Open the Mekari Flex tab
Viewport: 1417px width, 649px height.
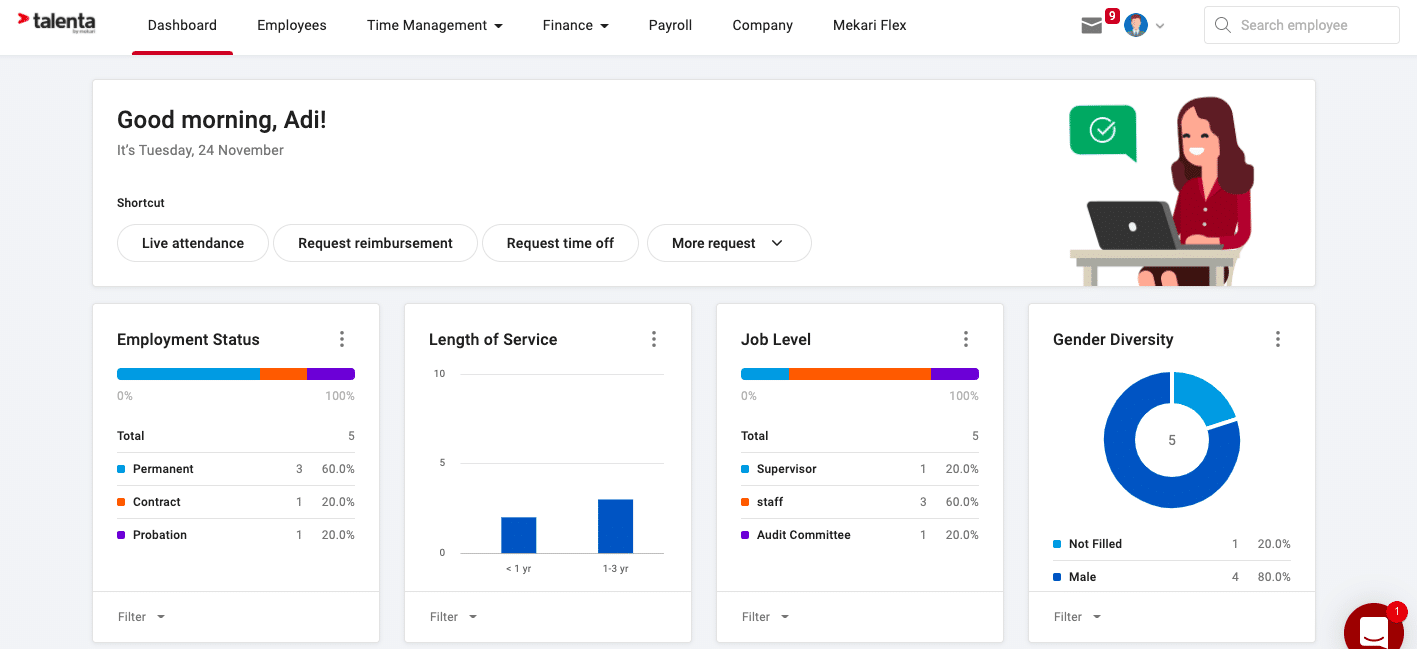(869, 26)
